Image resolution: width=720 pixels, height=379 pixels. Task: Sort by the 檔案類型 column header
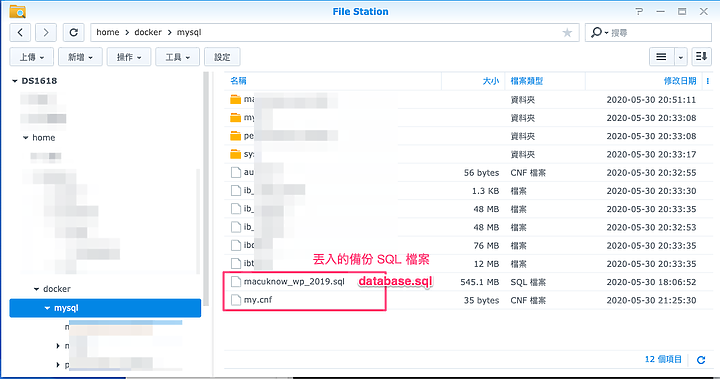click(x=527, y=81)
